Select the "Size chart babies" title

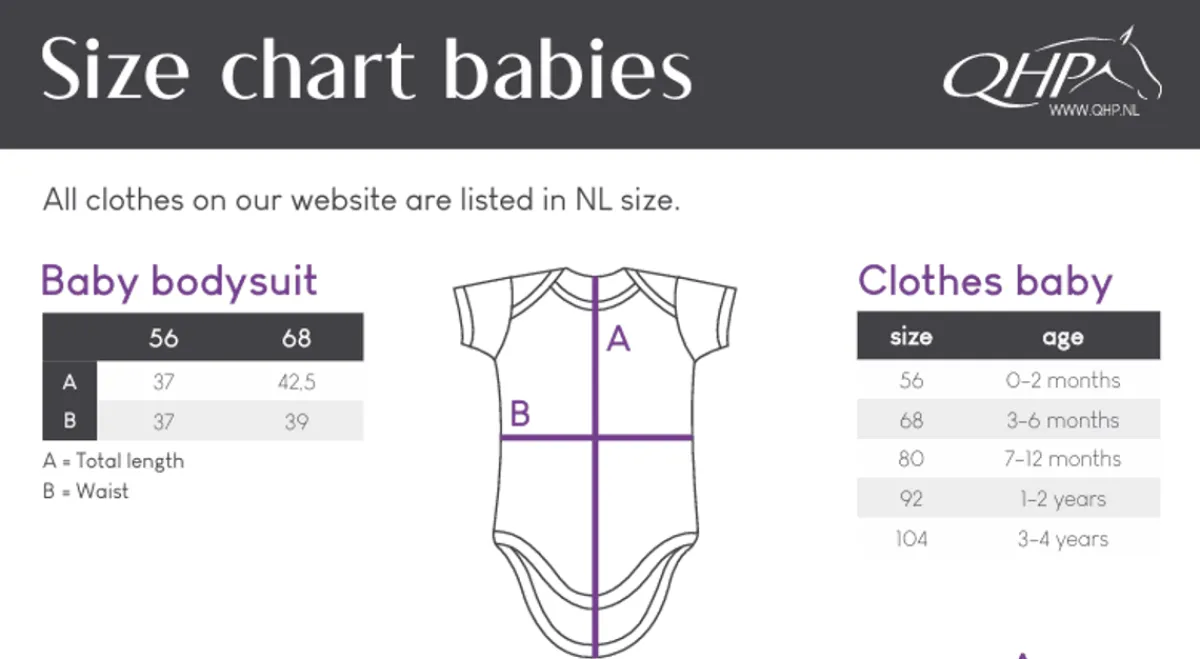point(366,70)
